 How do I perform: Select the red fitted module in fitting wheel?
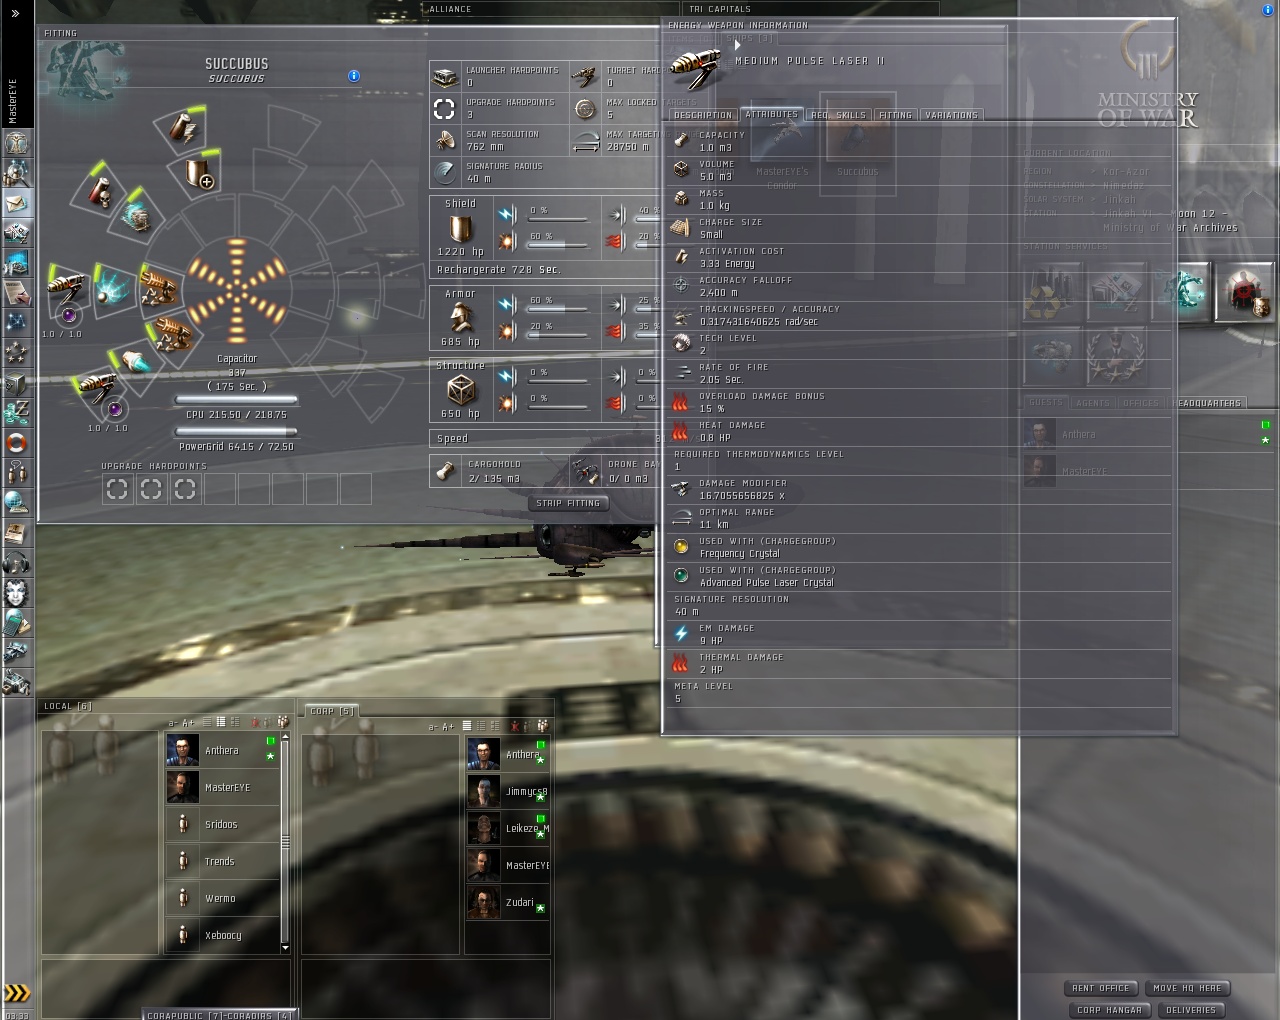coord(100,191)
